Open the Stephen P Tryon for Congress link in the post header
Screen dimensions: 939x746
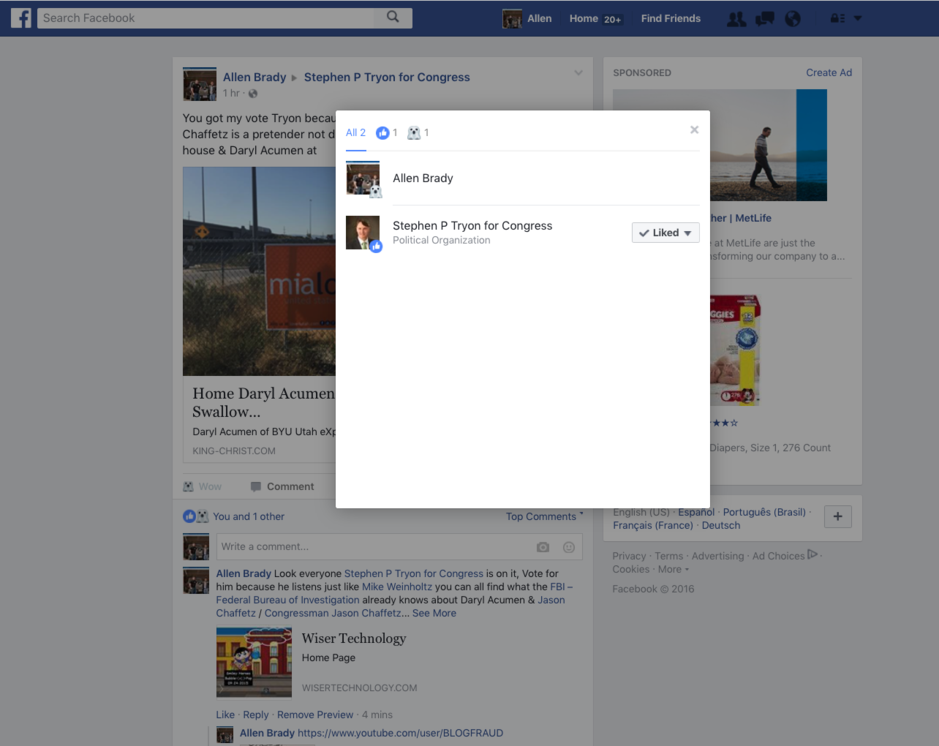click(387, 77)
